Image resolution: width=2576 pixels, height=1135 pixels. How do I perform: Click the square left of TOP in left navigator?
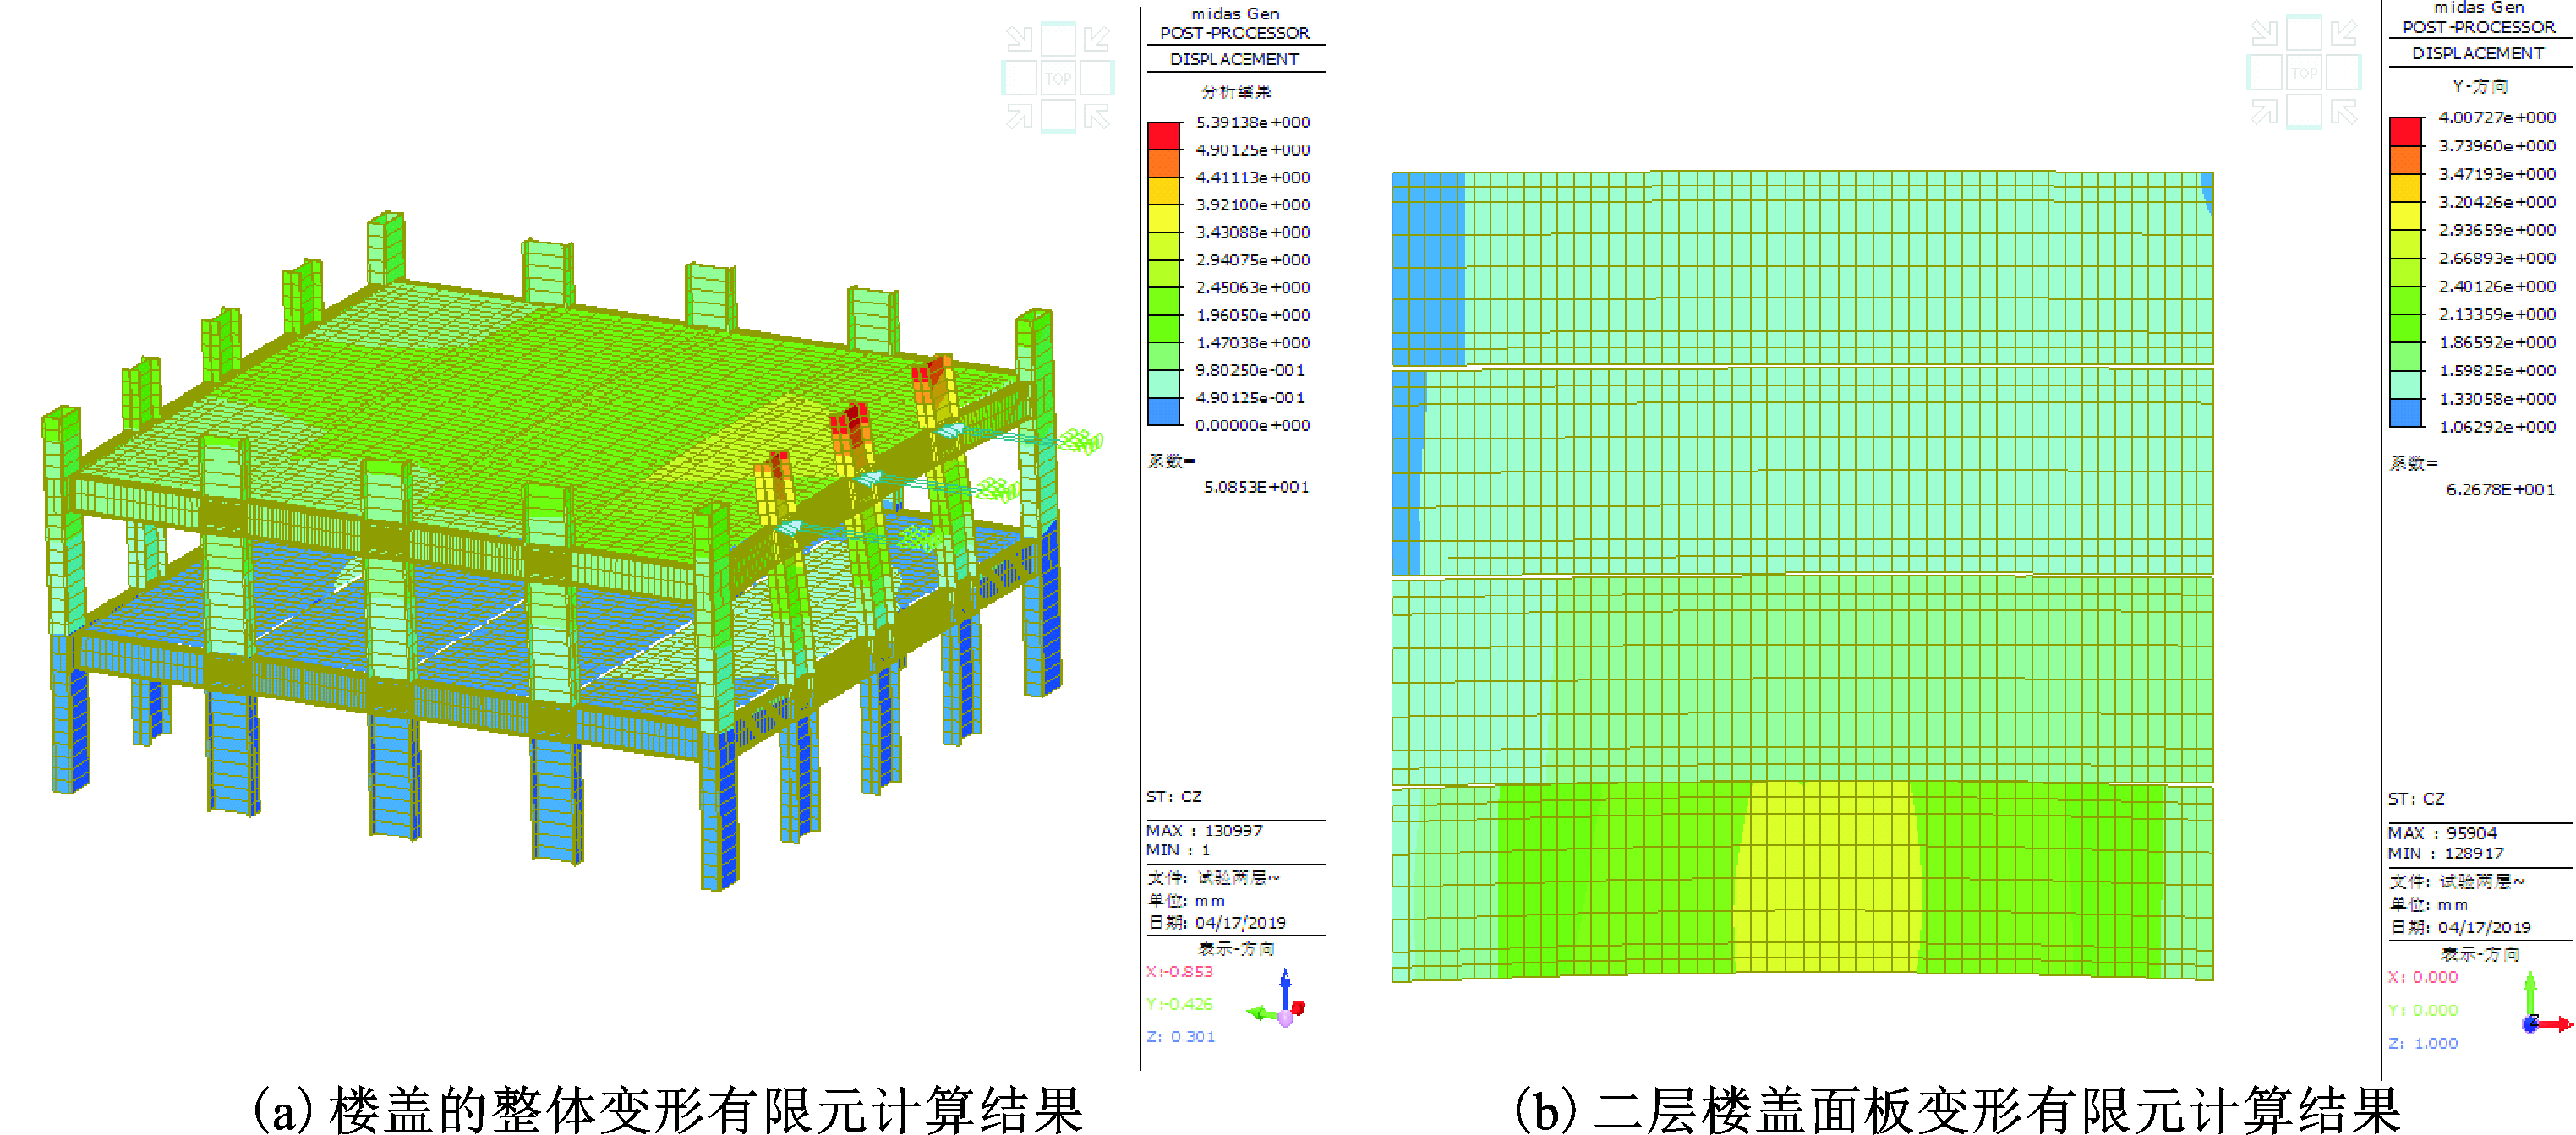pyautogui.click(x=1019, y=78)
